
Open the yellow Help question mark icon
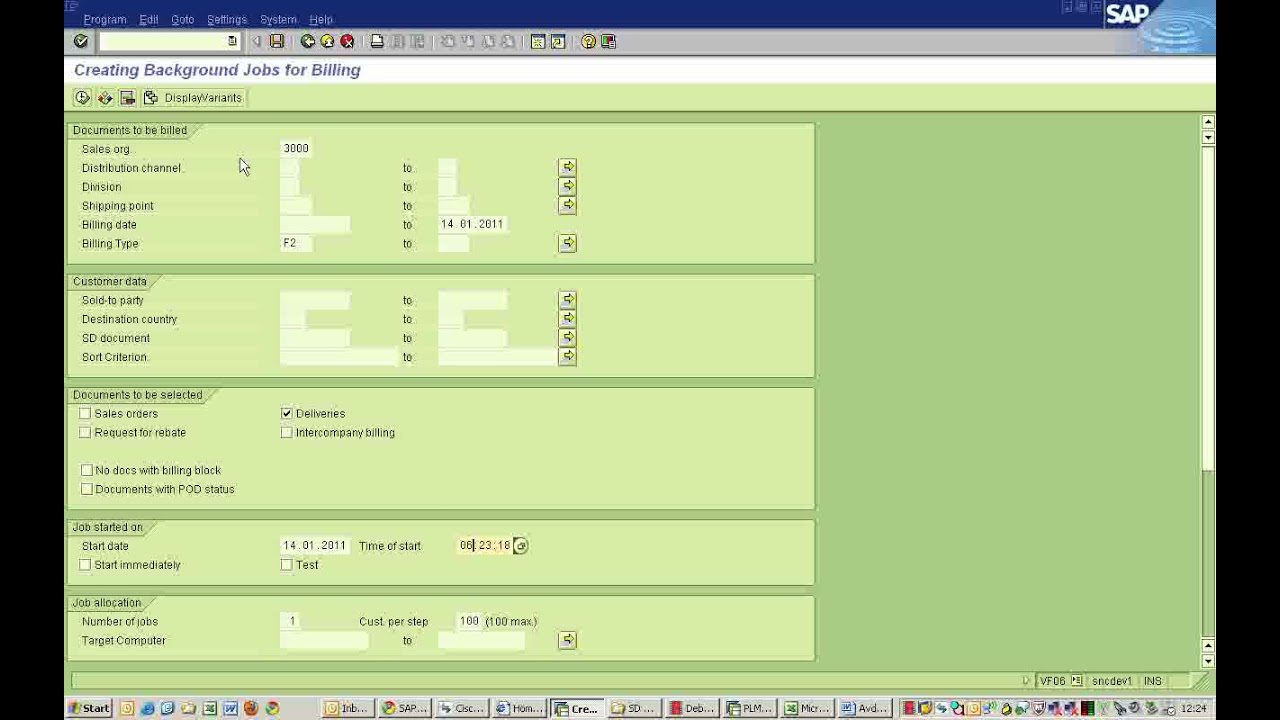pos(588,41)
